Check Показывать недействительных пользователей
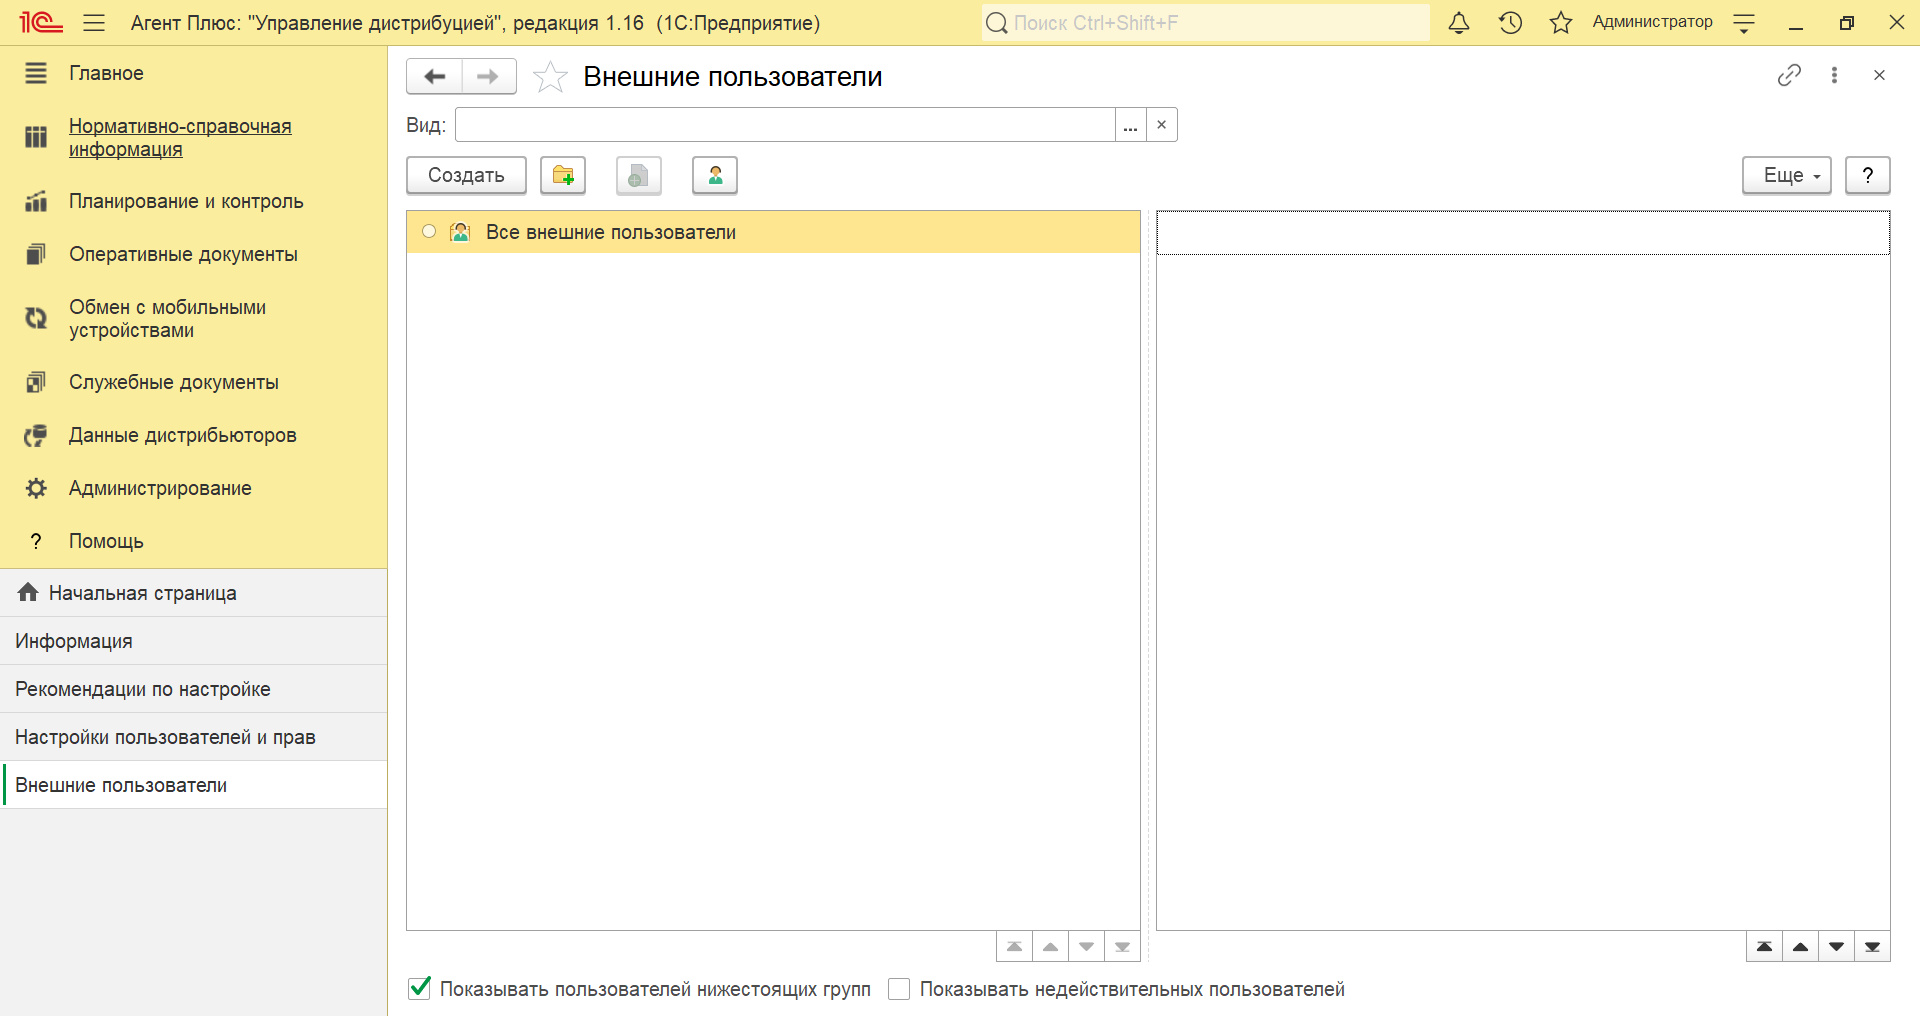This screenshot has height=1016, width=1920. pos(899,989)
